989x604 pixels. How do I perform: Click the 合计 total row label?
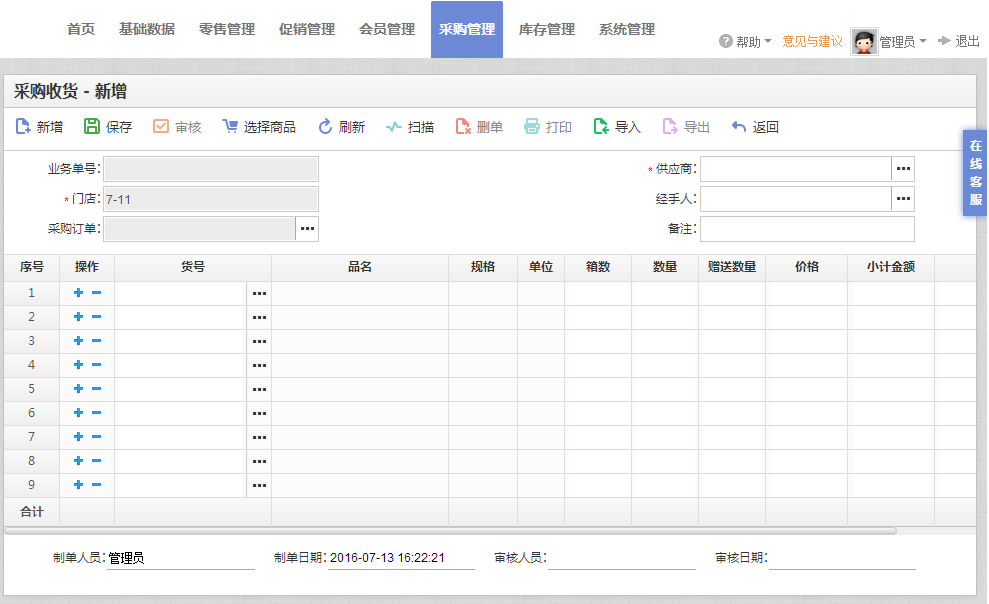32,512
